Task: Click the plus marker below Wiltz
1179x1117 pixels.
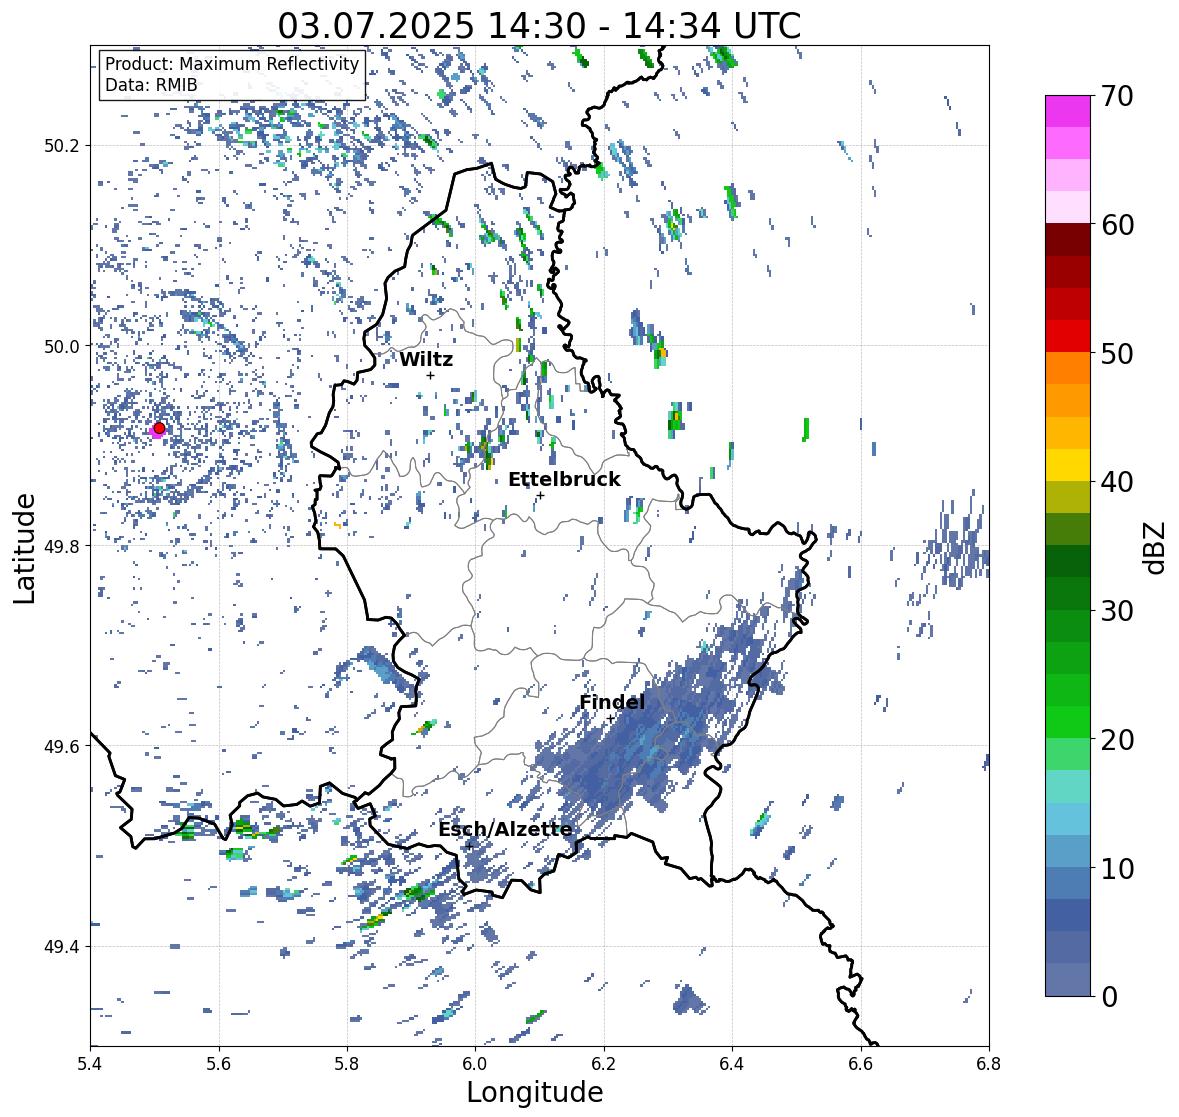Action: (430, 375)
